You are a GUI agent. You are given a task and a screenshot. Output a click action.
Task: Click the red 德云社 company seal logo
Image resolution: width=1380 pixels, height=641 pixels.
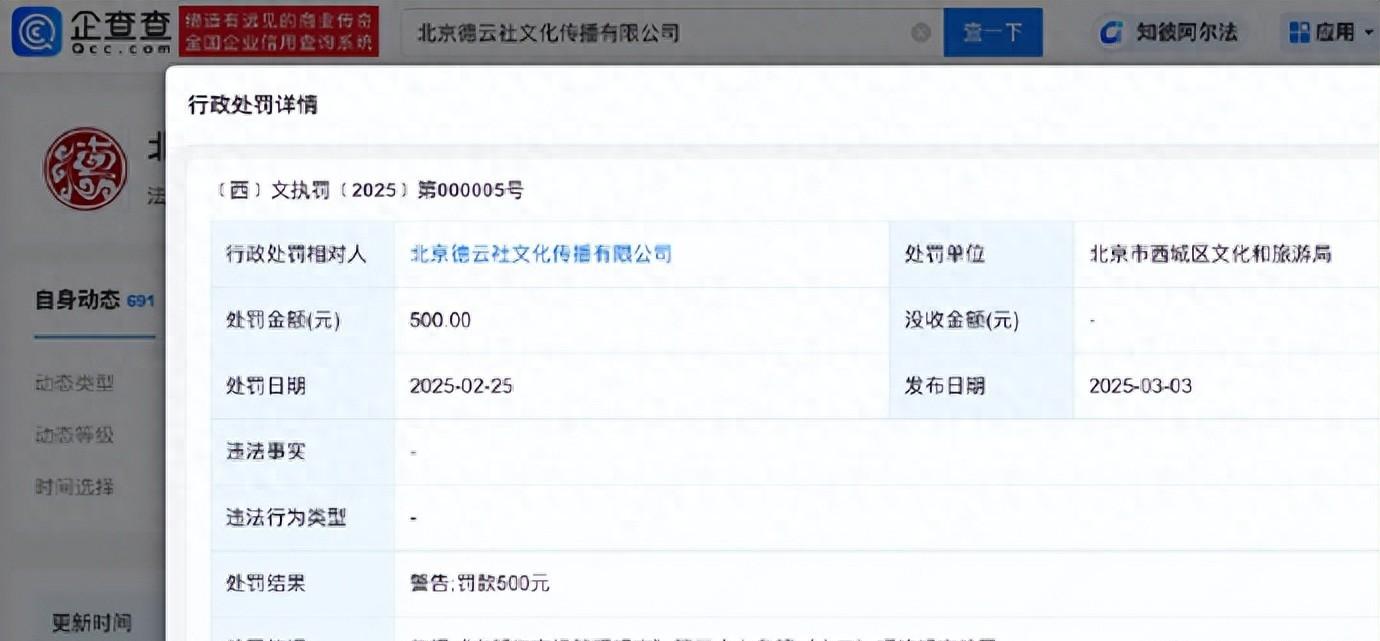pos(86,169)
